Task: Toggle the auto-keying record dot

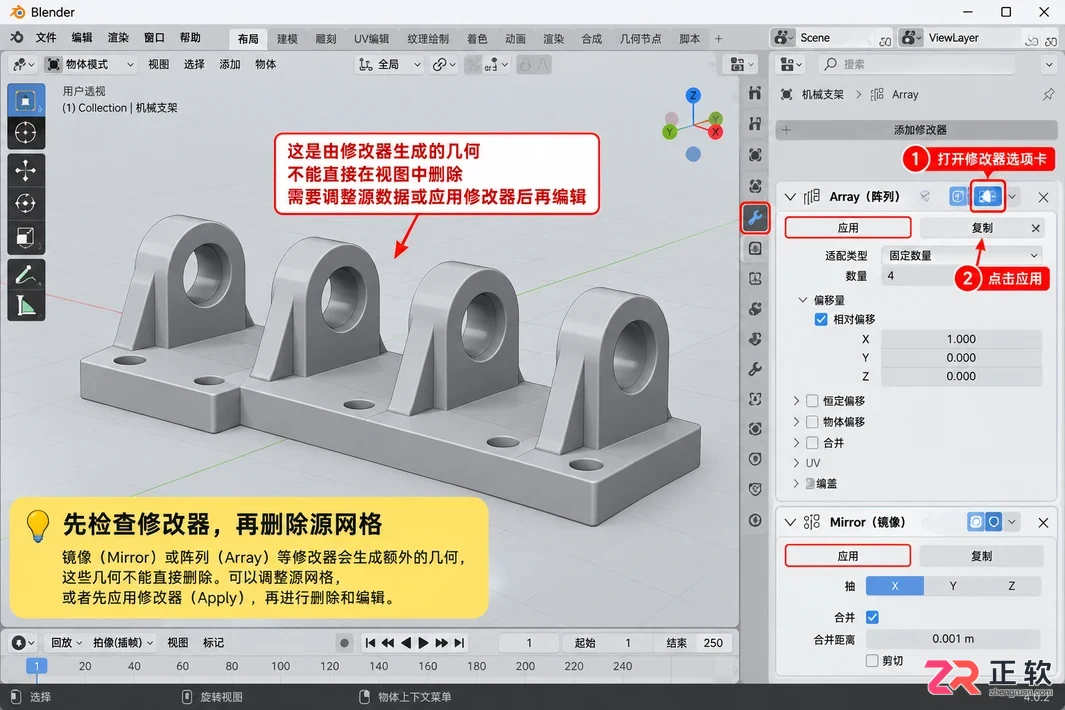Action: click(344, 643)
